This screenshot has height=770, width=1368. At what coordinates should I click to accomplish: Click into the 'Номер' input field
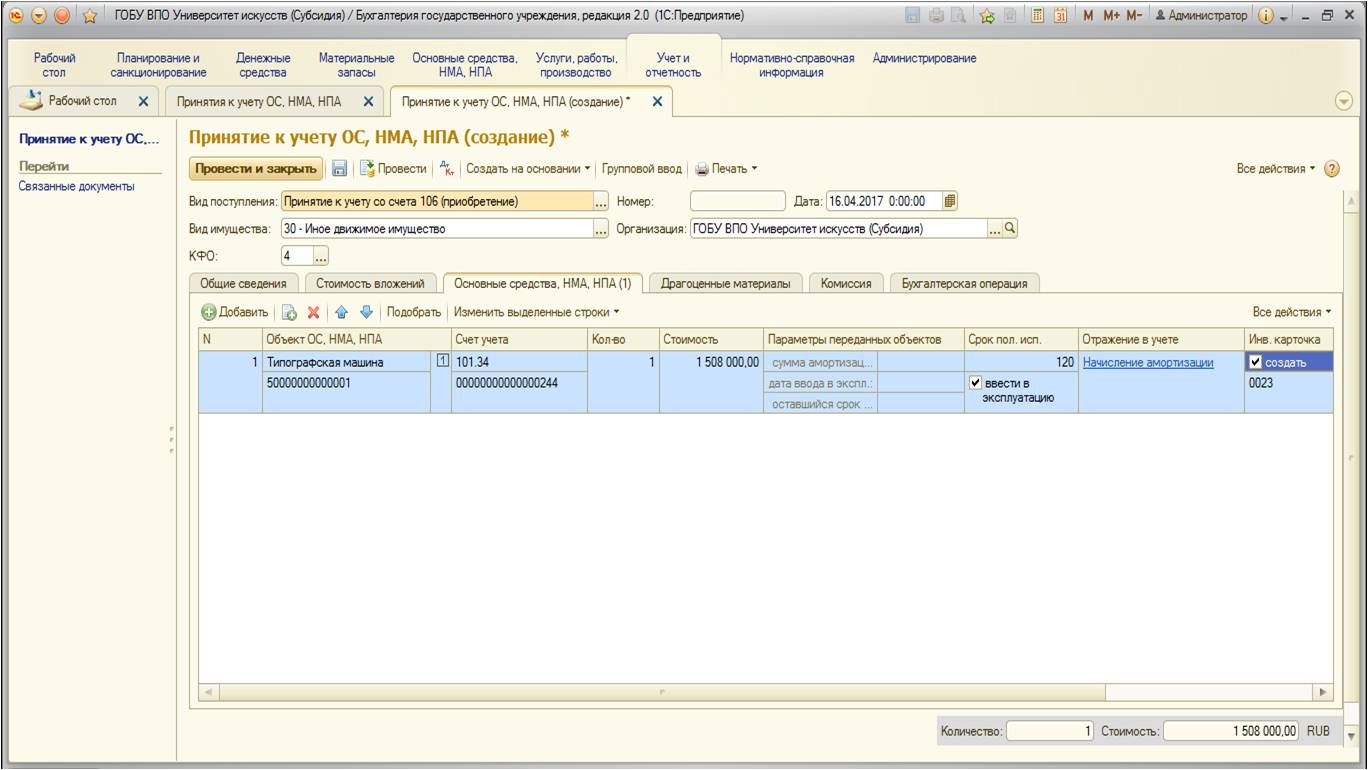(737, 201)
